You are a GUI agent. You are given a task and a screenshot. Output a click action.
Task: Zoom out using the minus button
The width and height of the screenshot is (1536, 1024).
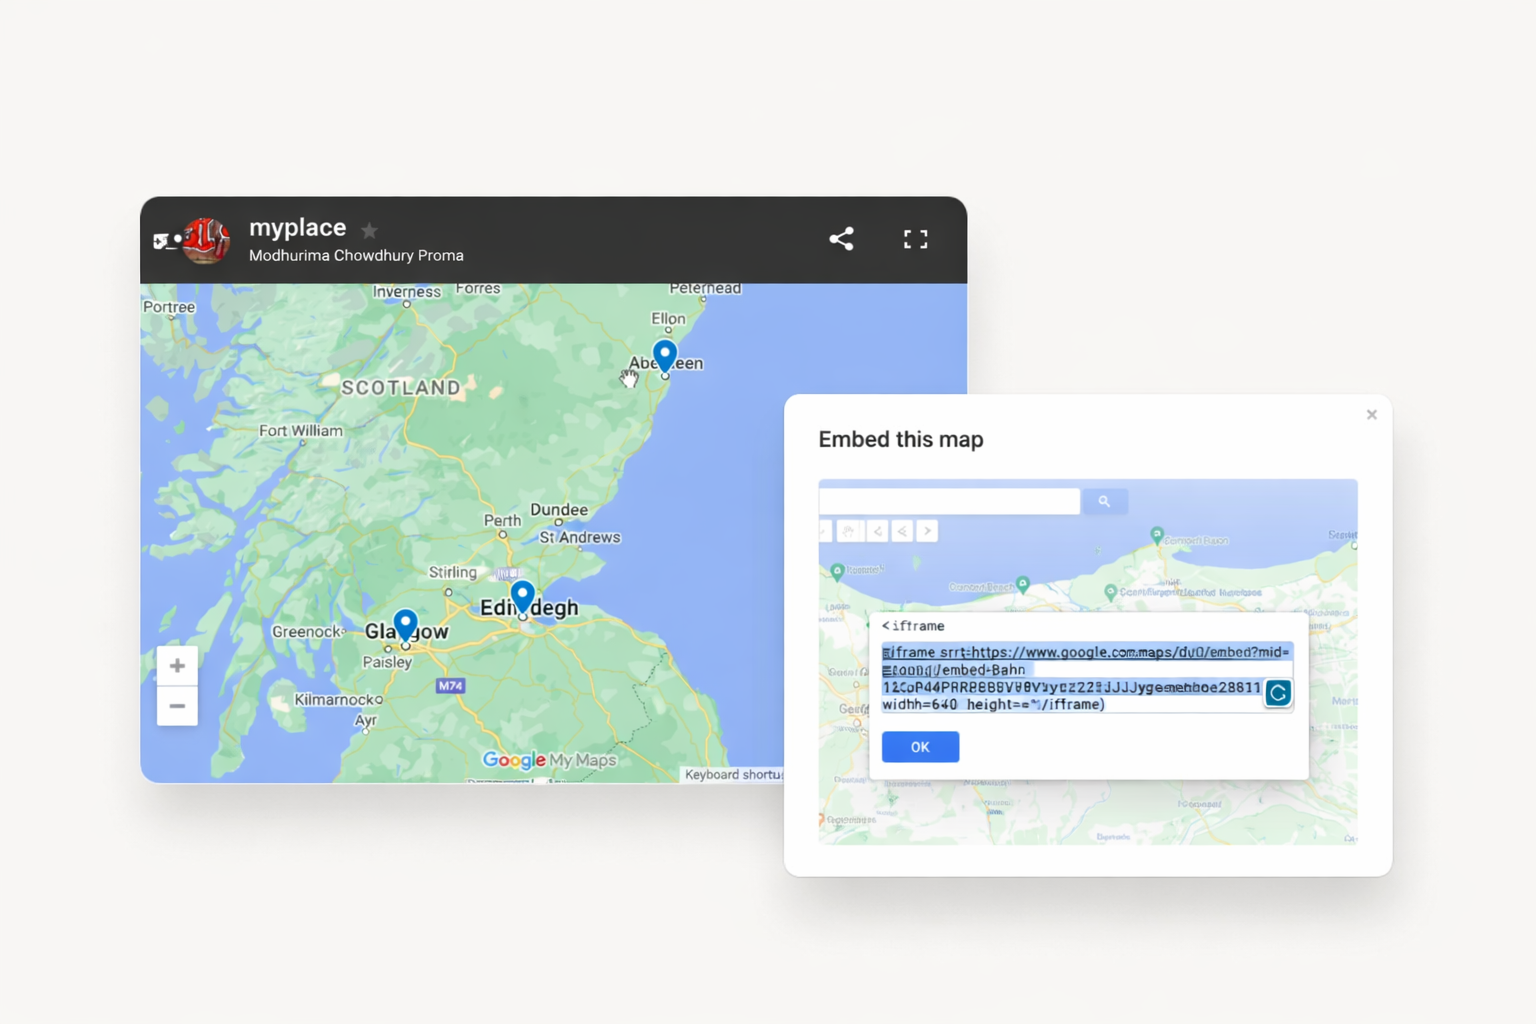coord(177,706)
